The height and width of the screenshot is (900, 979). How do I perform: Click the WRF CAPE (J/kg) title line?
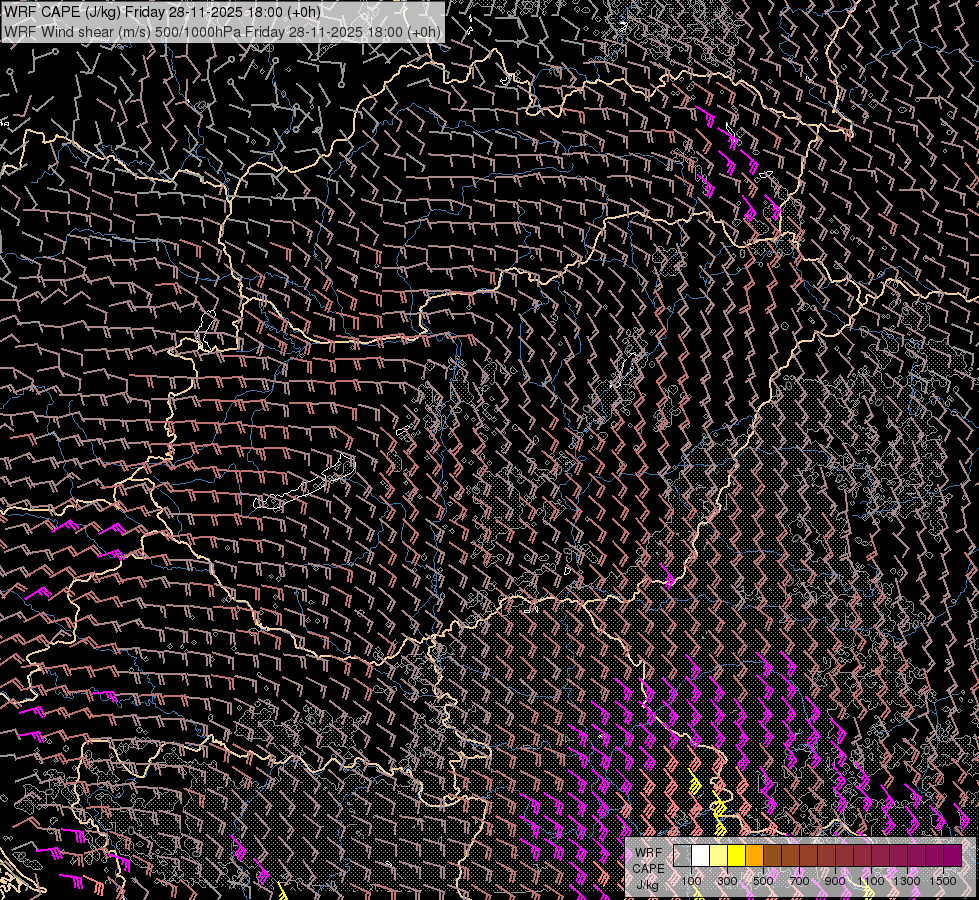[162, 12]
